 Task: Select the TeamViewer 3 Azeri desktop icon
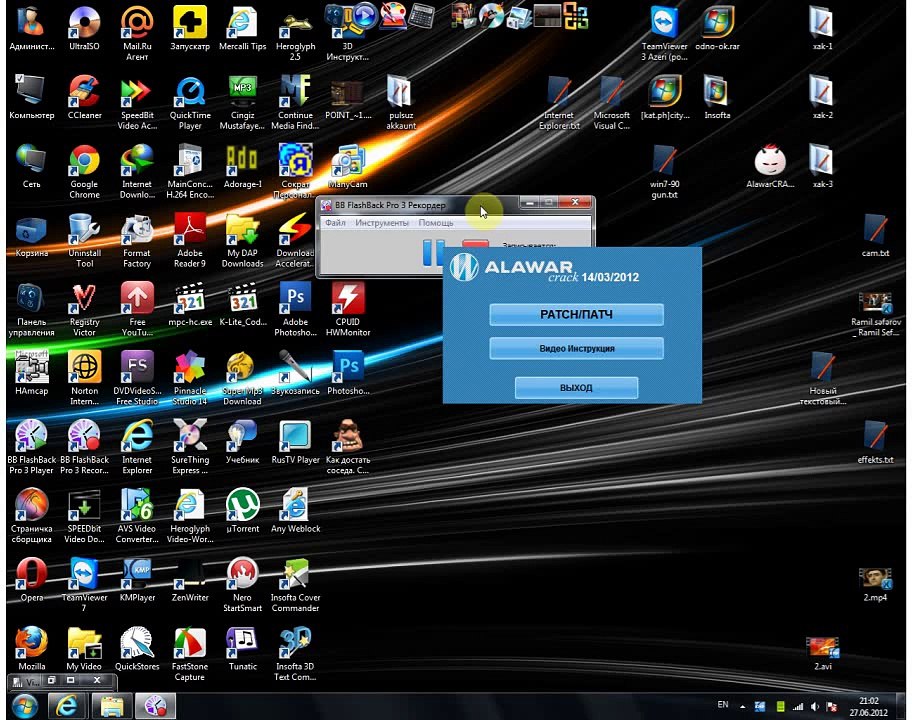pyautogui.click(x=664, y=34)
